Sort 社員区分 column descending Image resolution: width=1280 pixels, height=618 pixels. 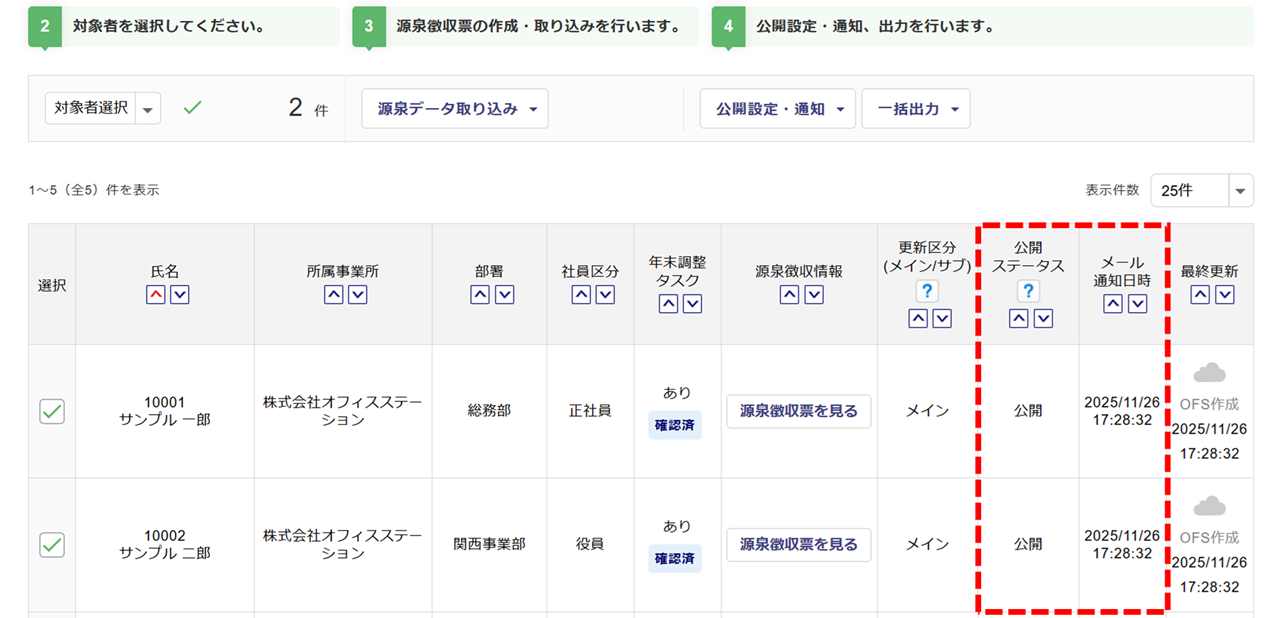tap(605, 295)
